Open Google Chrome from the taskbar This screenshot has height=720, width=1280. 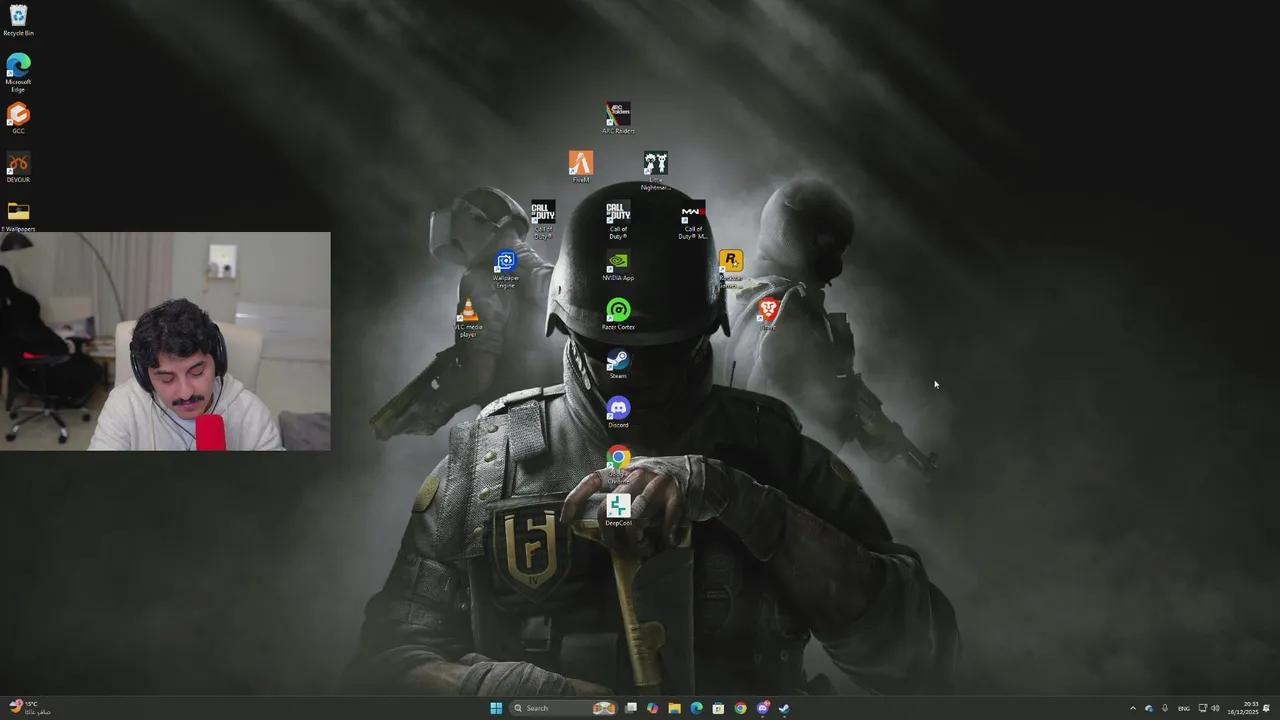click(x=740, y=708)
